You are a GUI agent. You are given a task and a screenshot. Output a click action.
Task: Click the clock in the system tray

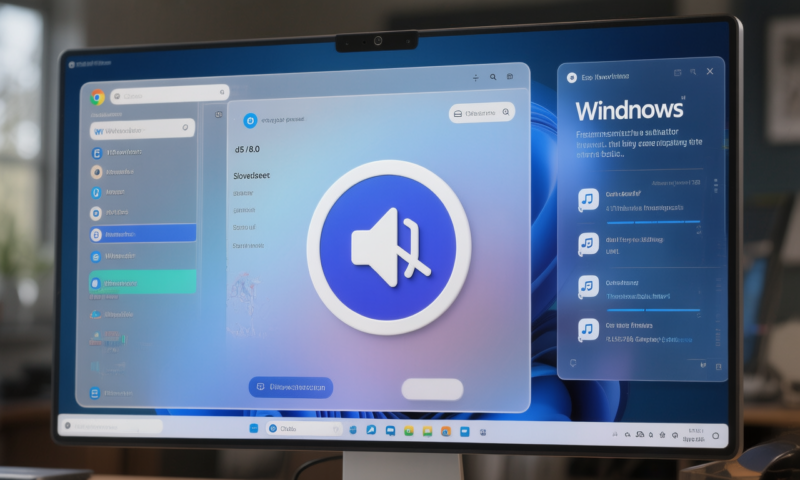694,435
